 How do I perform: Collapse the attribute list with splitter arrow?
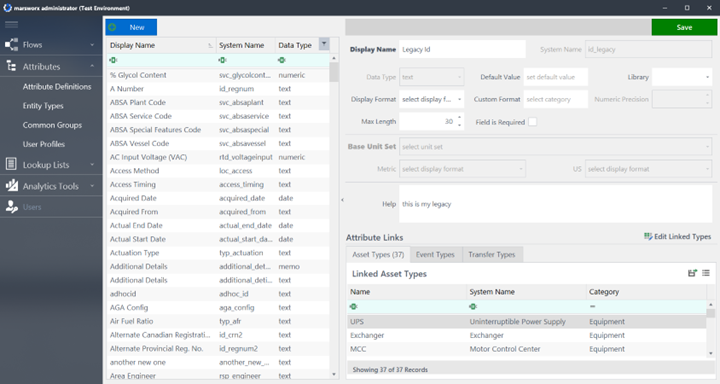pos(342,200)
